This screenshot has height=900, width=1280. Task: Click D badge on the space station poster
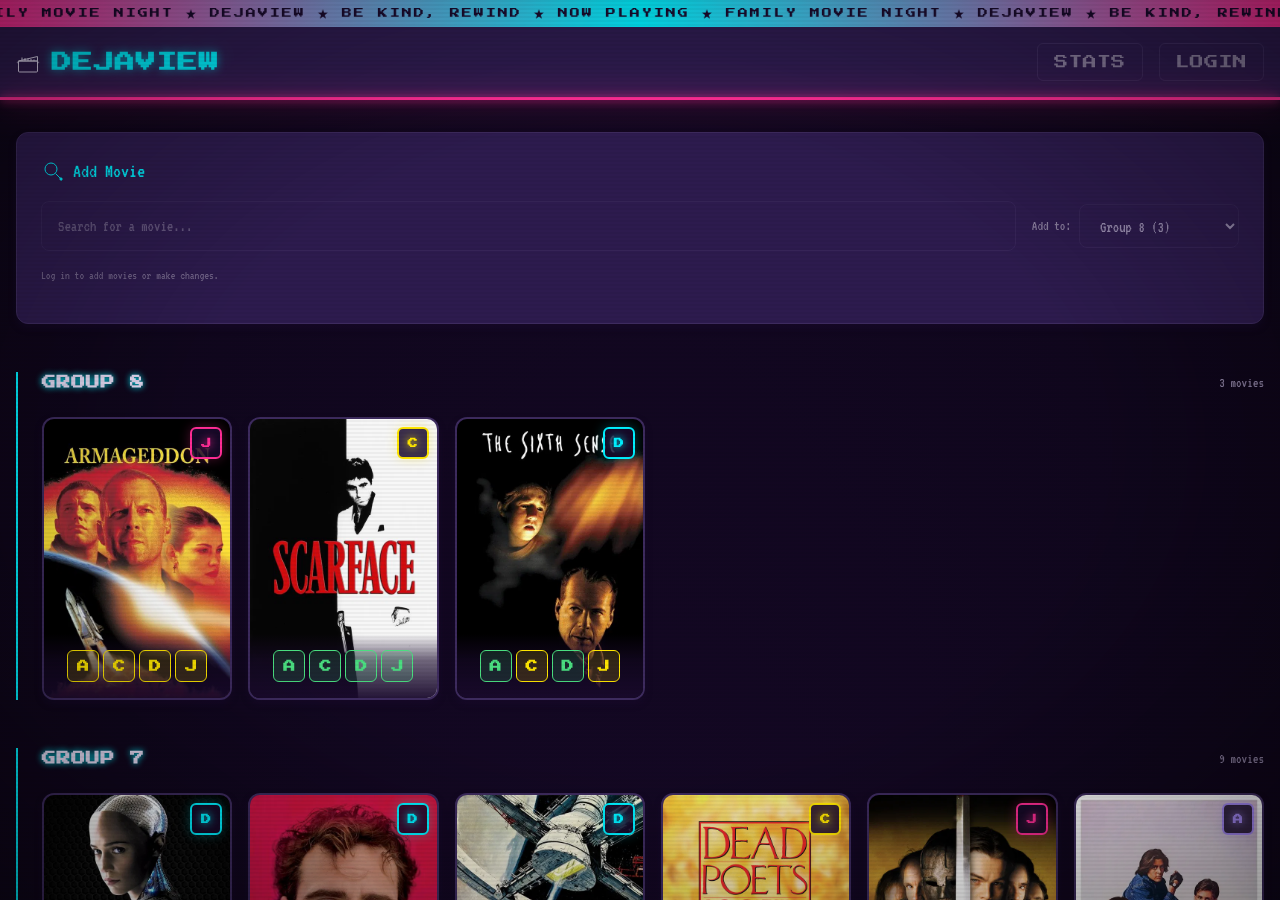[619, 819]
